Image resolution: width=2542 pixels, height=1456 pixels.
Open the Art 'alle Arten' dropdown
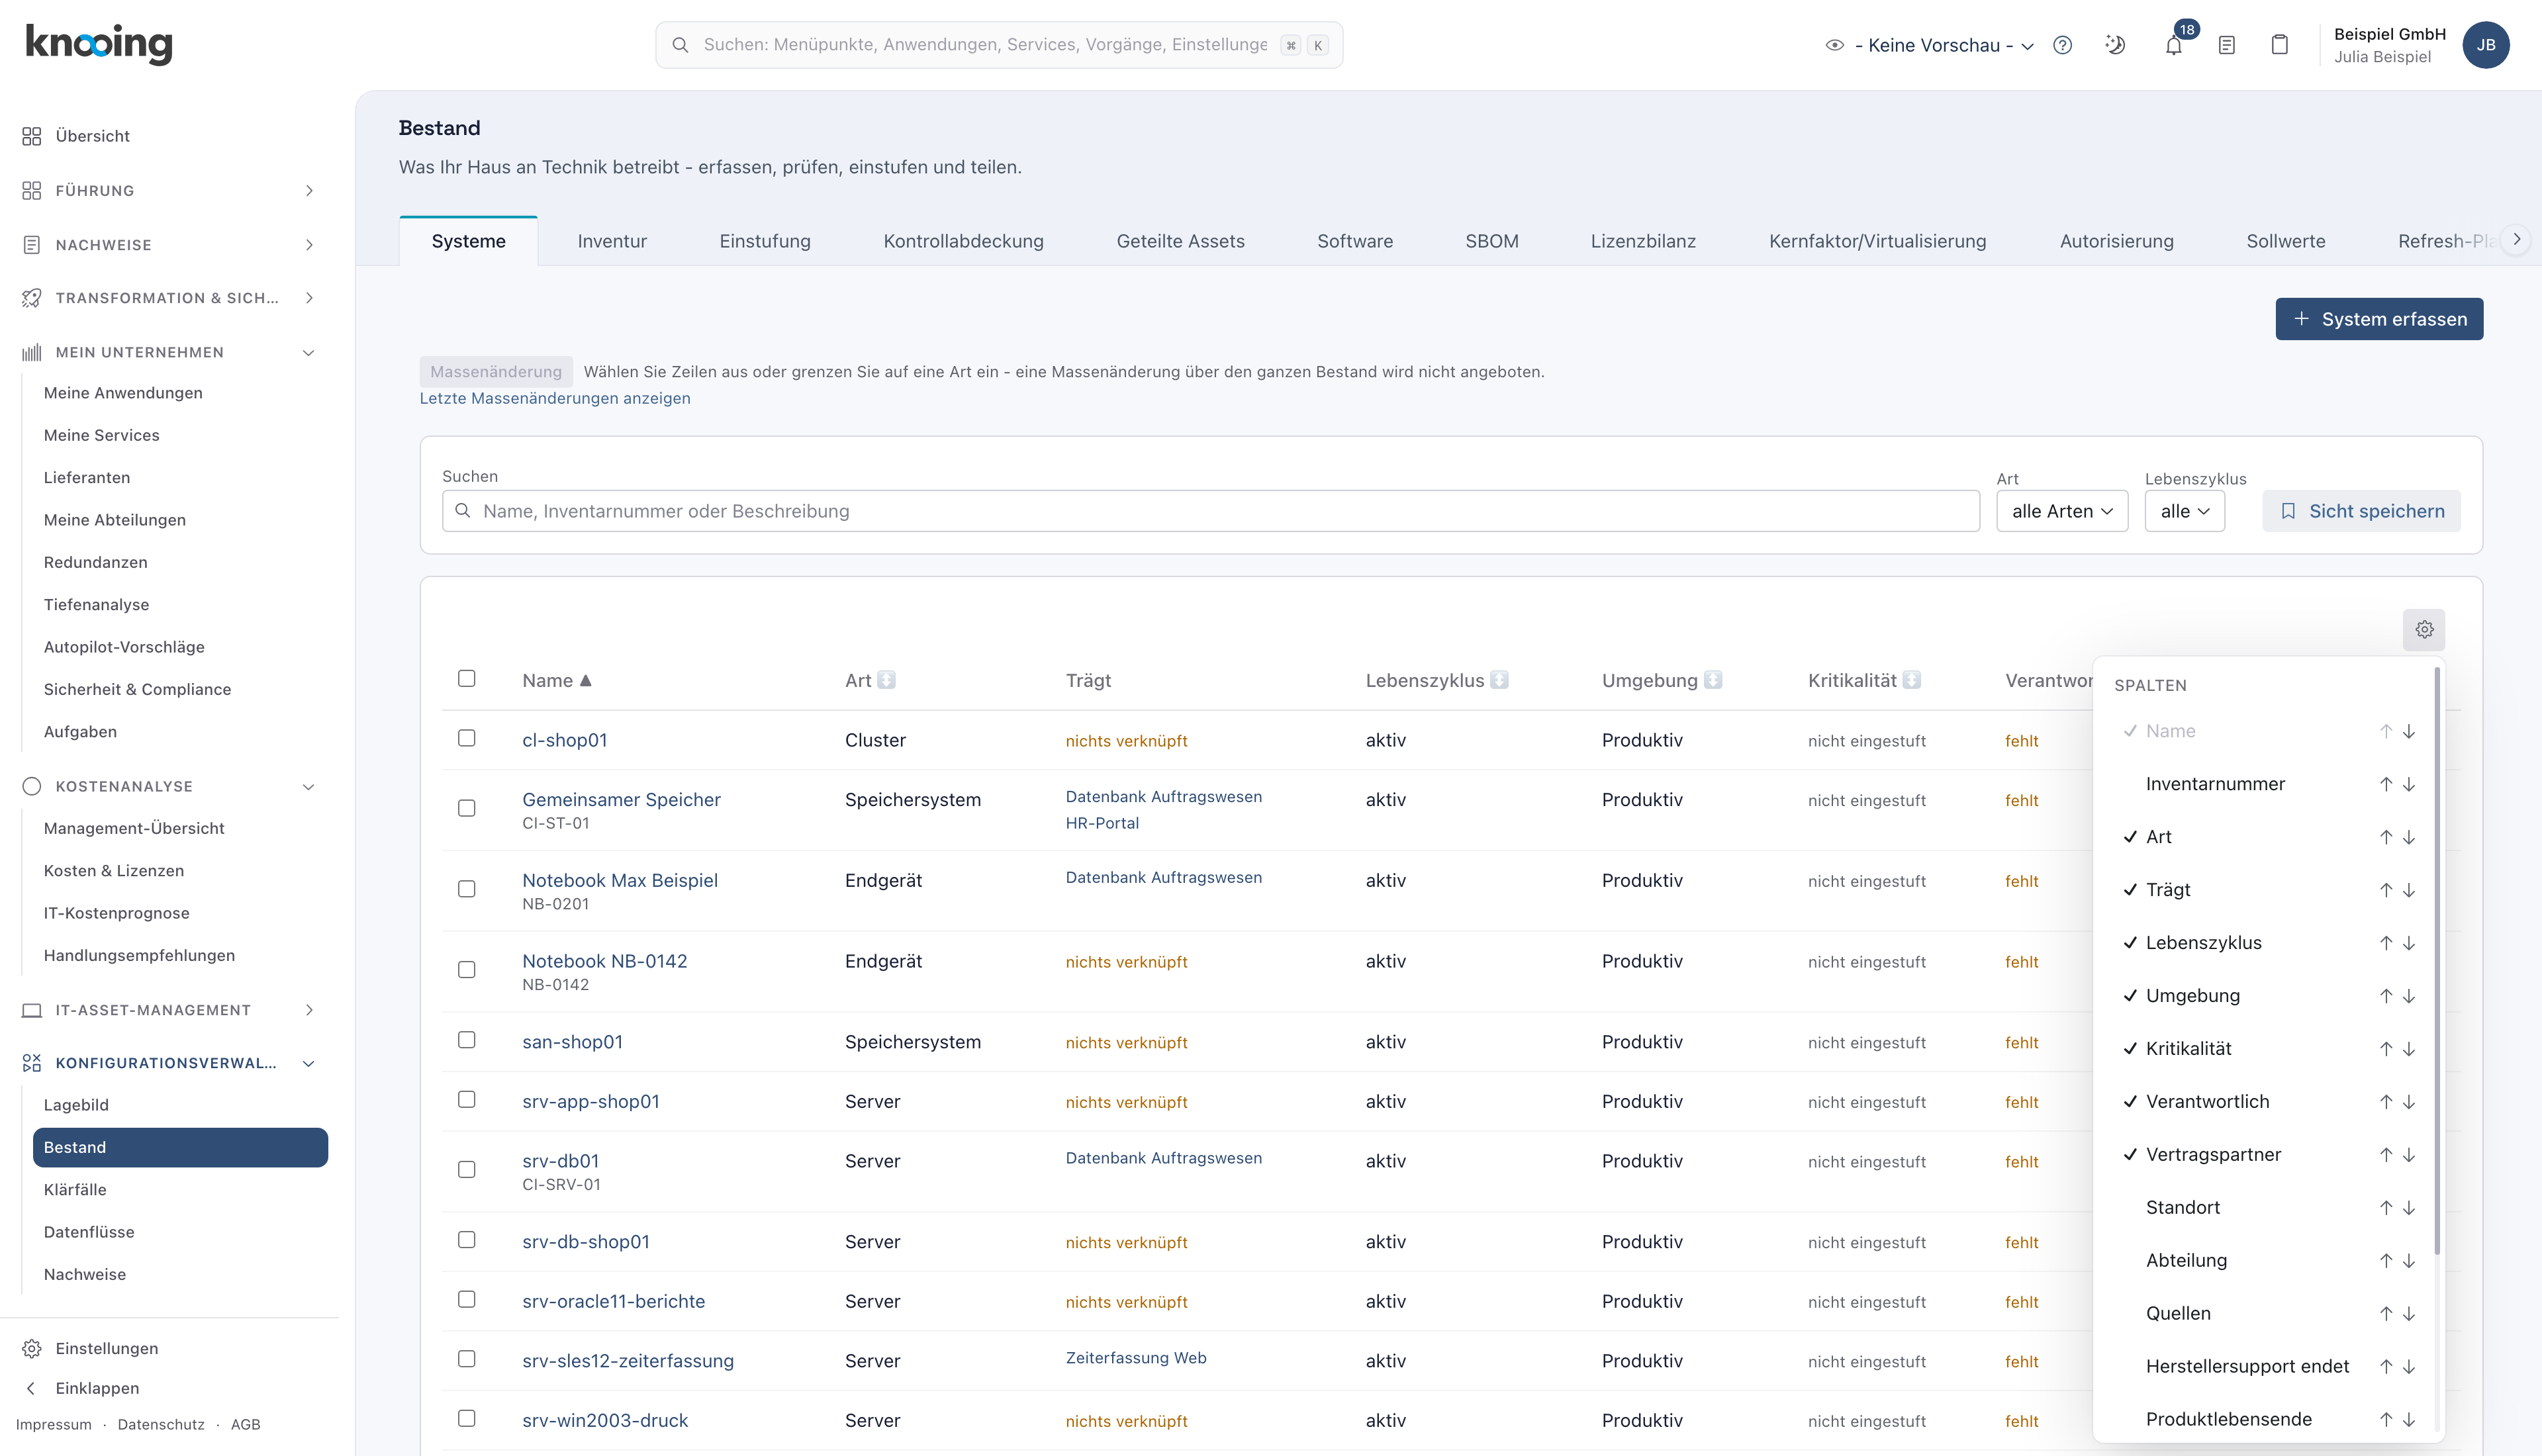[2062, 511]
